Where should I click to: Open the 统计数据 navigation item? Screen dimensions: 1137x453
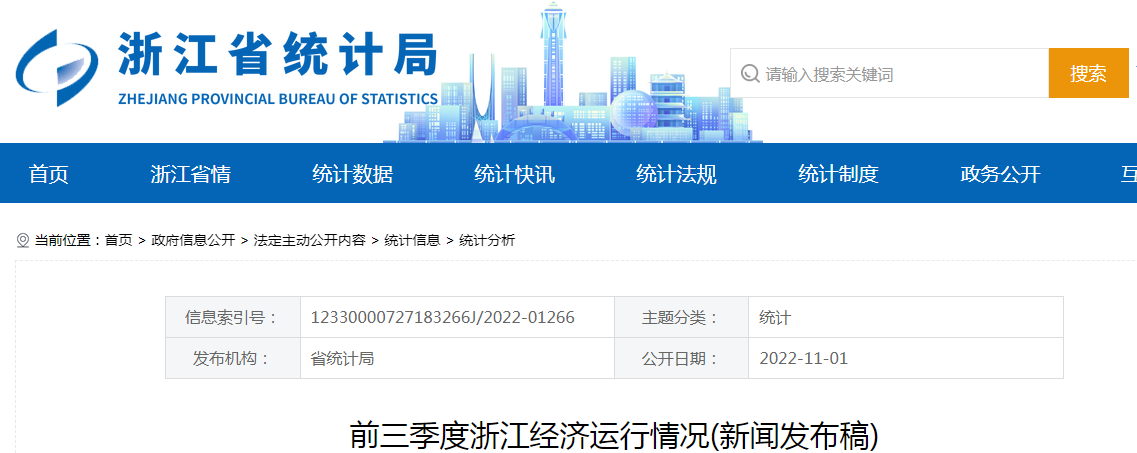[352, 174]
